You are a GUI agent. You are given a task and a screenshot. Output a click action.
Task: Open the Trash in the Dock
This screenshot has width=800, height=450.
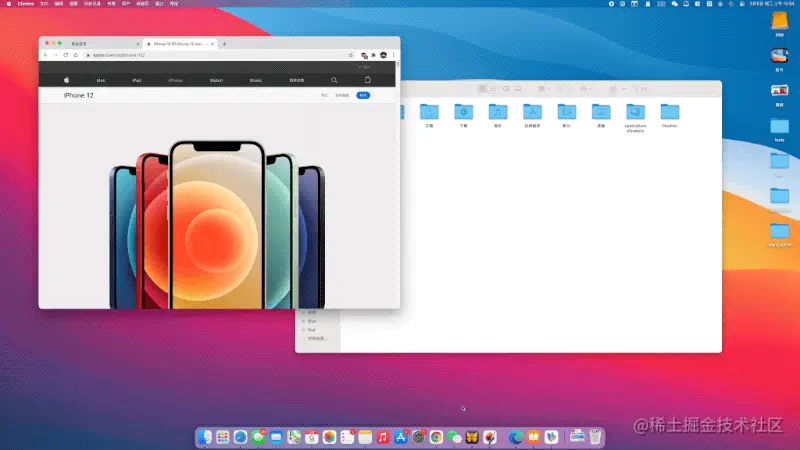point(595,437)
